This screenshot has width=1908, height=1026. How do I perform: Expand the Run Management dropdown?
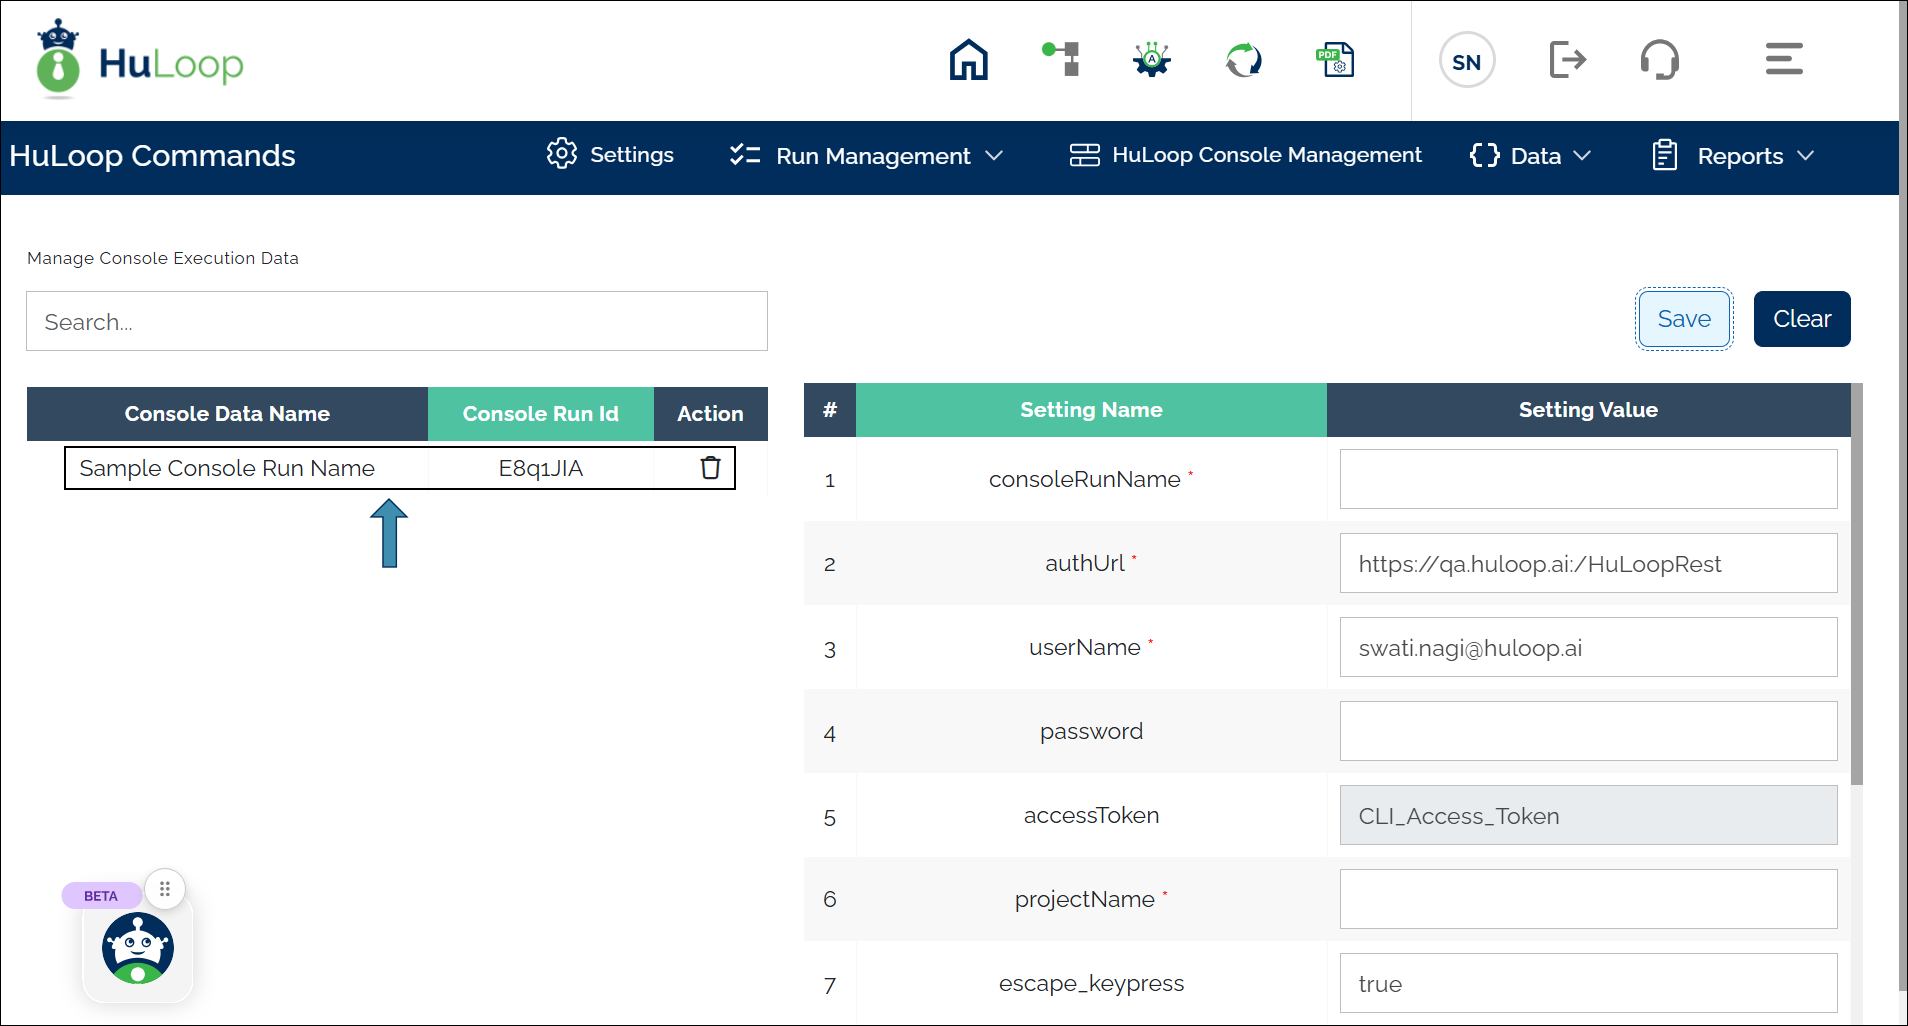point(866,156)
